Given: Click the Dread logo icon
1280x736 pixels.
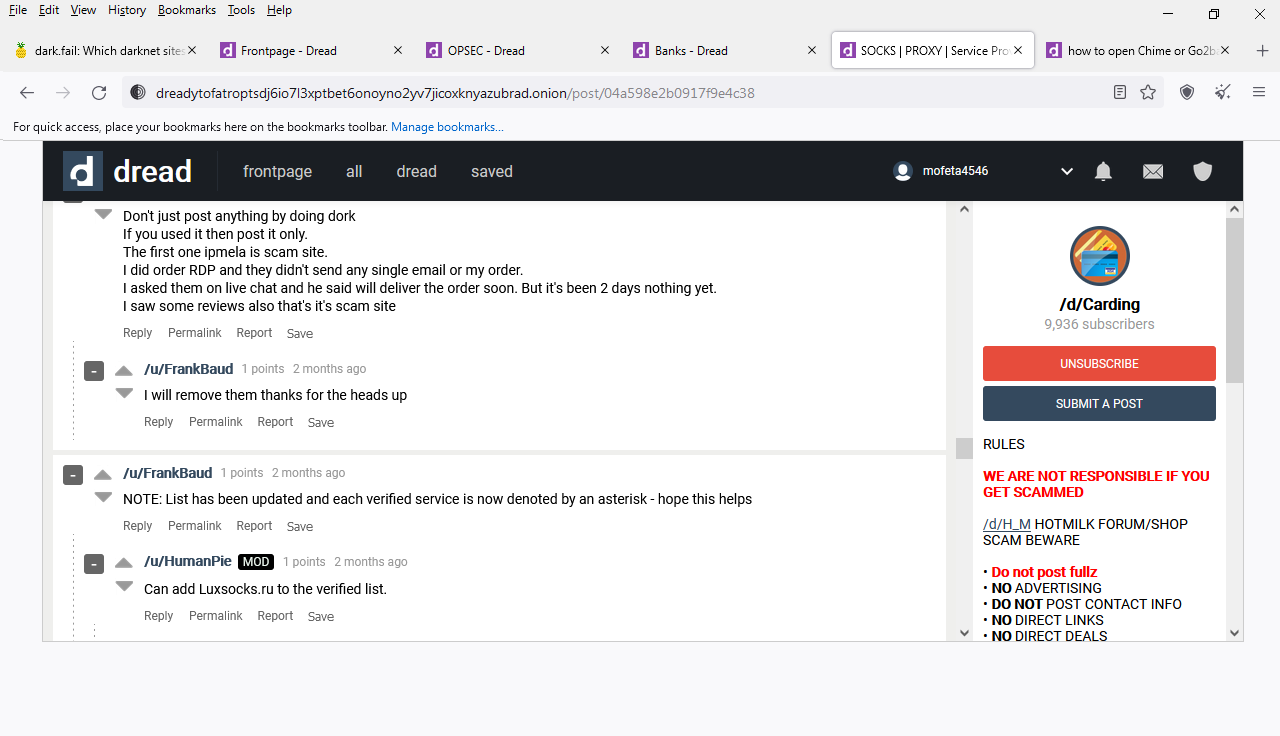Looking at the screenshot, I should (83, 171).
